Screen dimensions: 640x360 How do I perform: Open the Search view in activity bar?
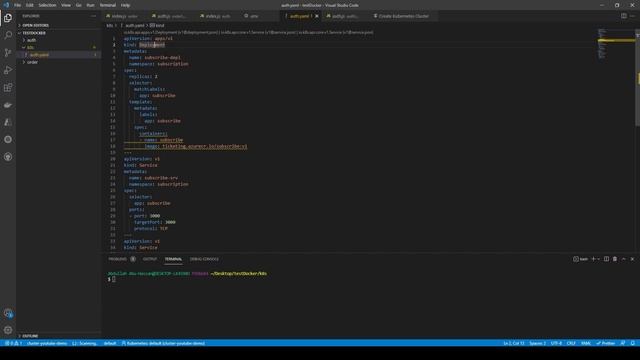8,35
